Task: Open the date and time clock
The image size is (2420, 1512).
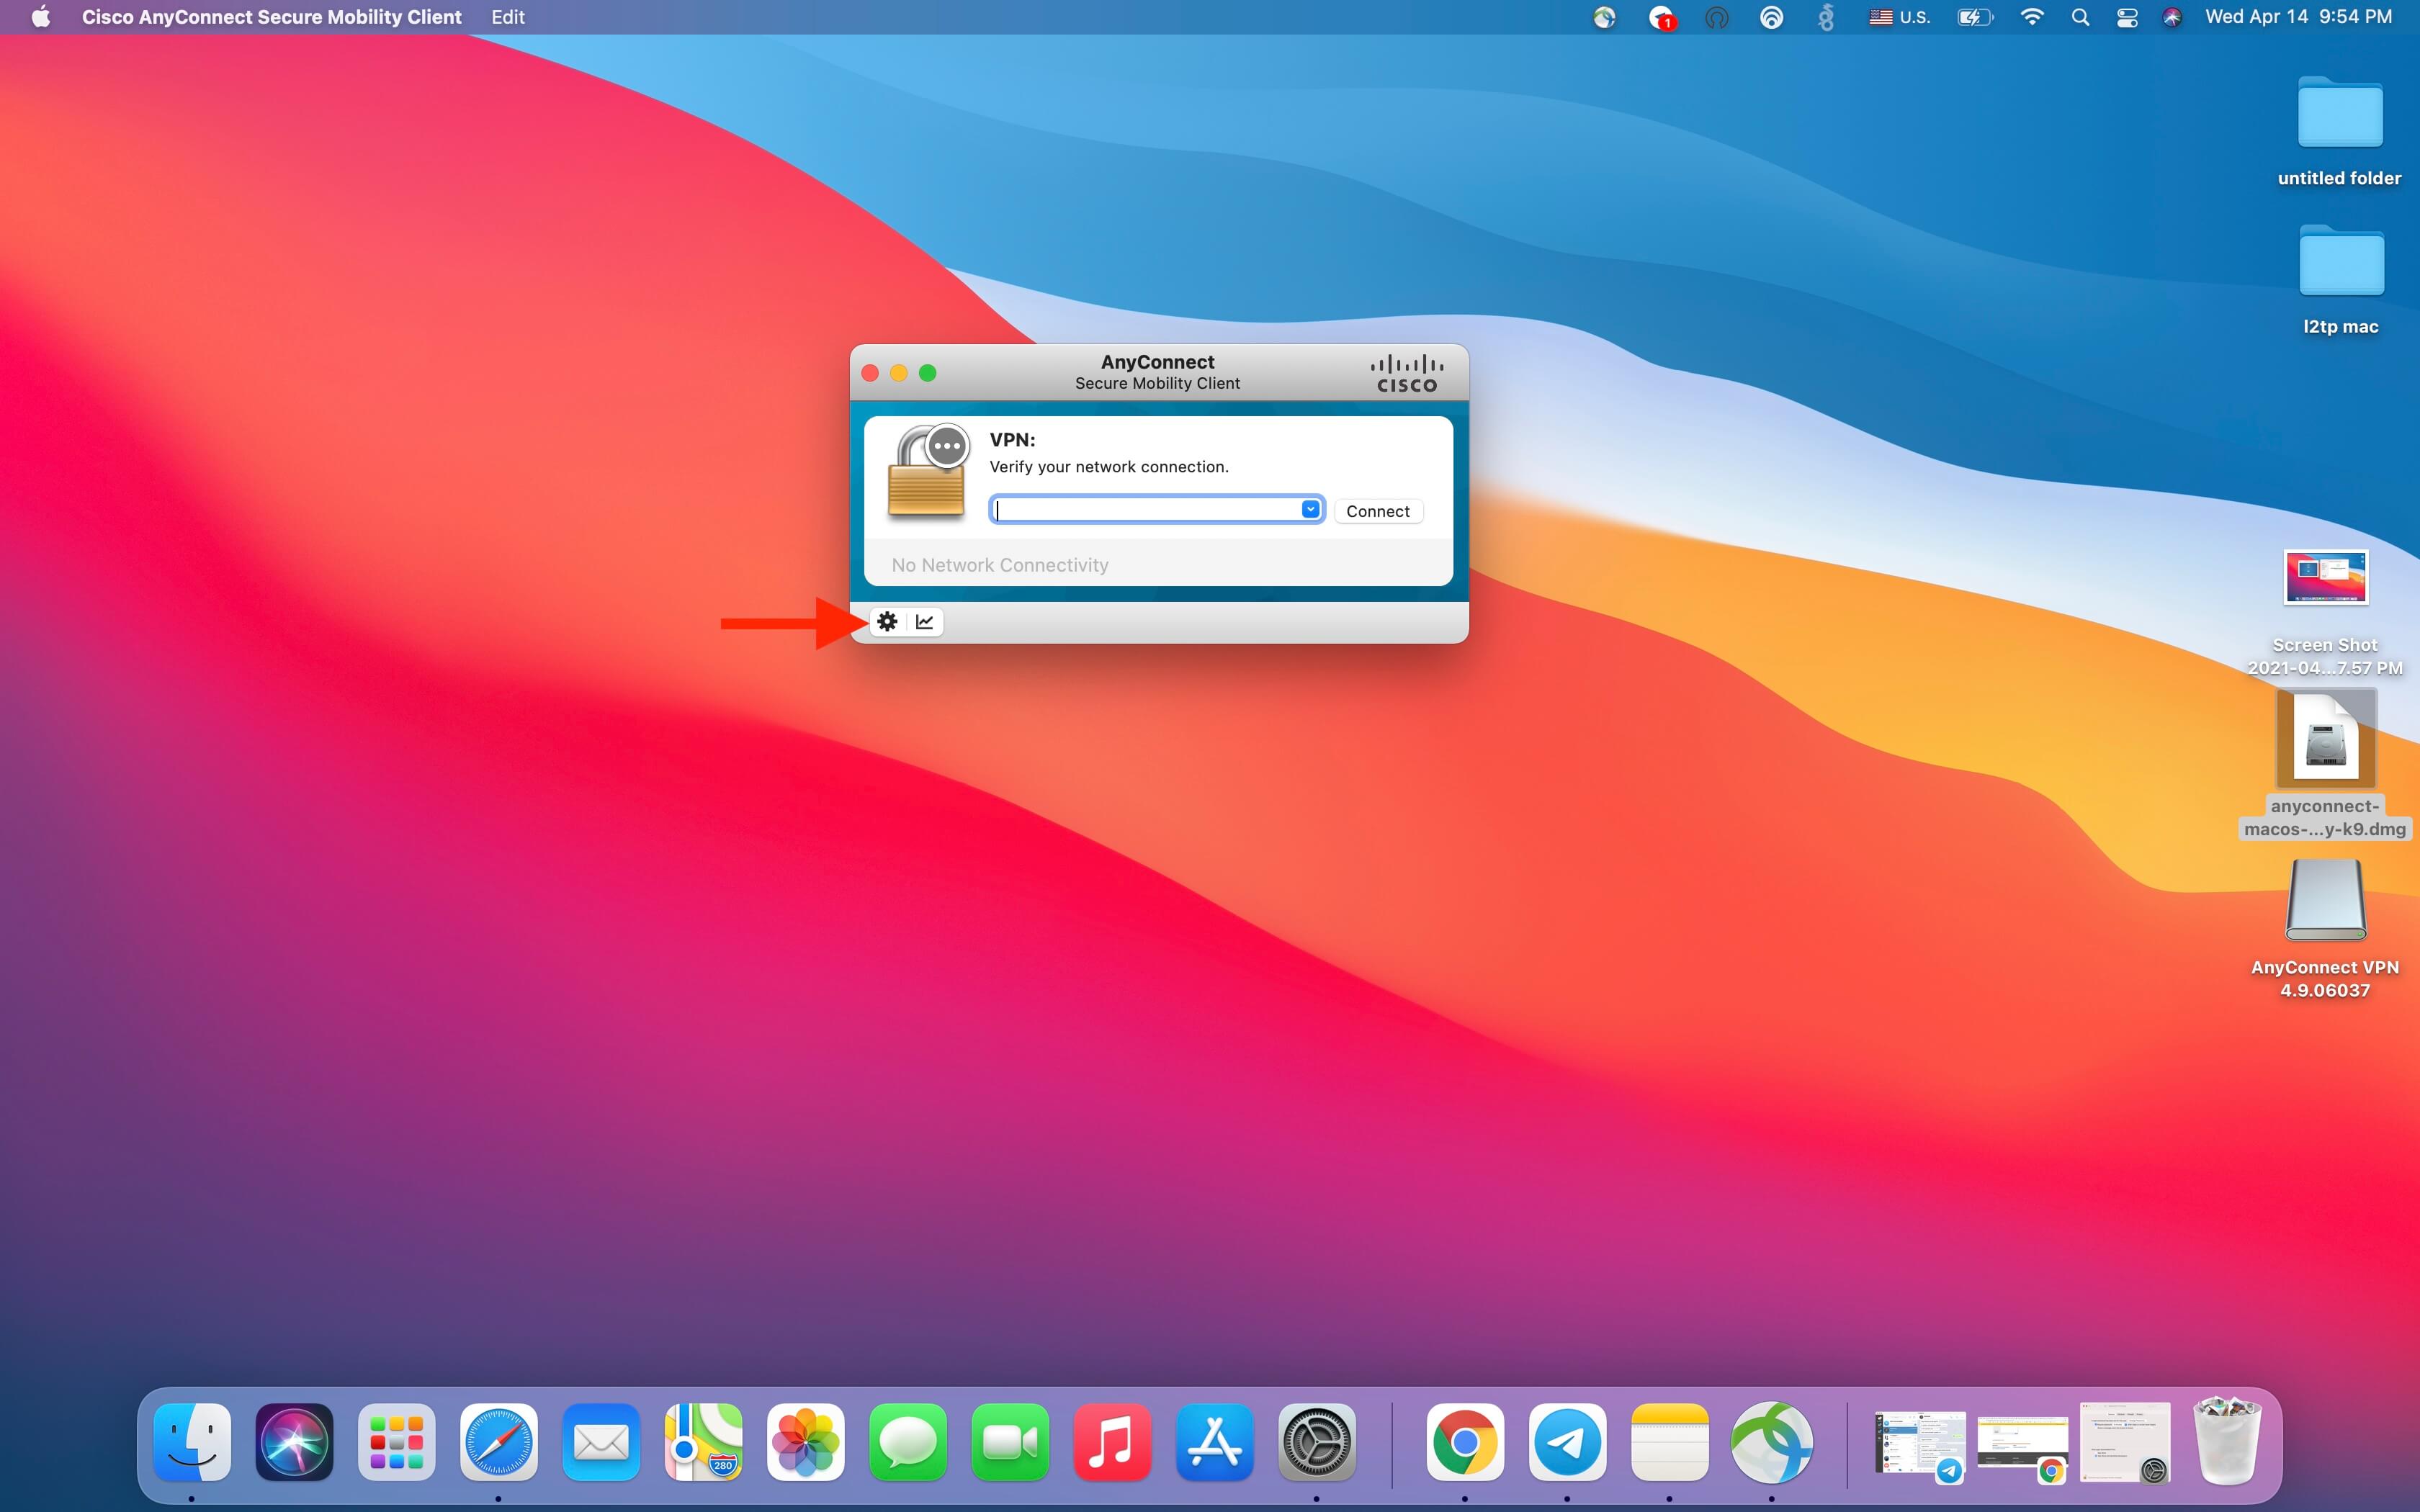Action: click(x=2298, y=17)
